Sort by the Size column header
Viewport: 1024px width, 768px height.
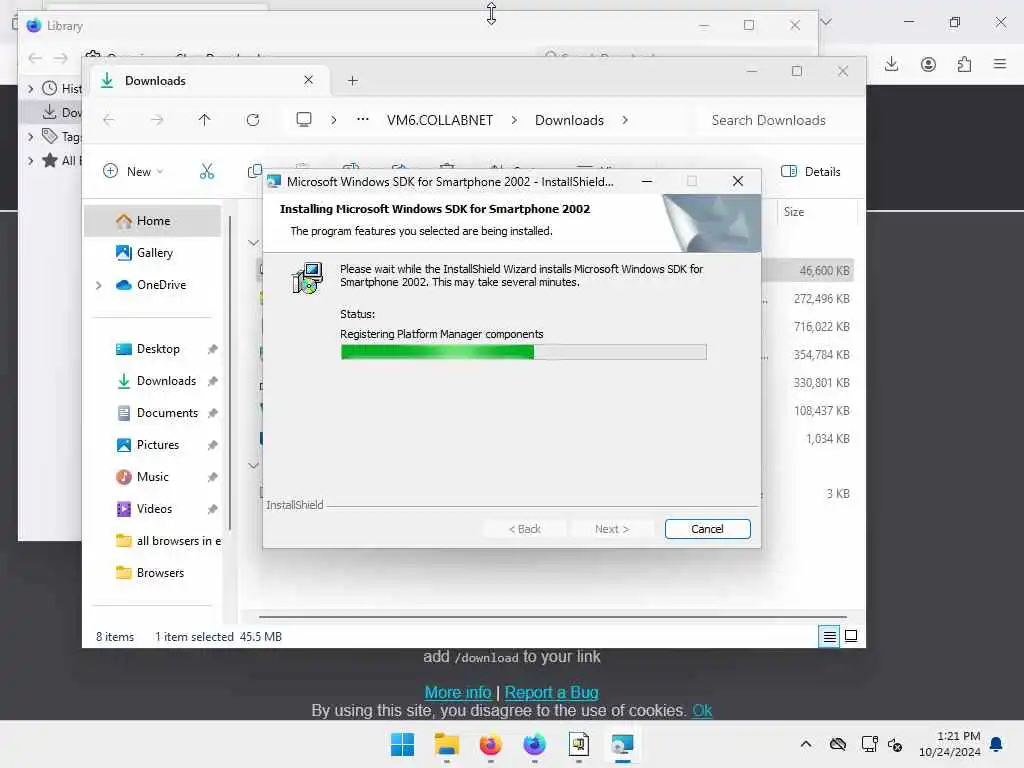pos(793,212)
